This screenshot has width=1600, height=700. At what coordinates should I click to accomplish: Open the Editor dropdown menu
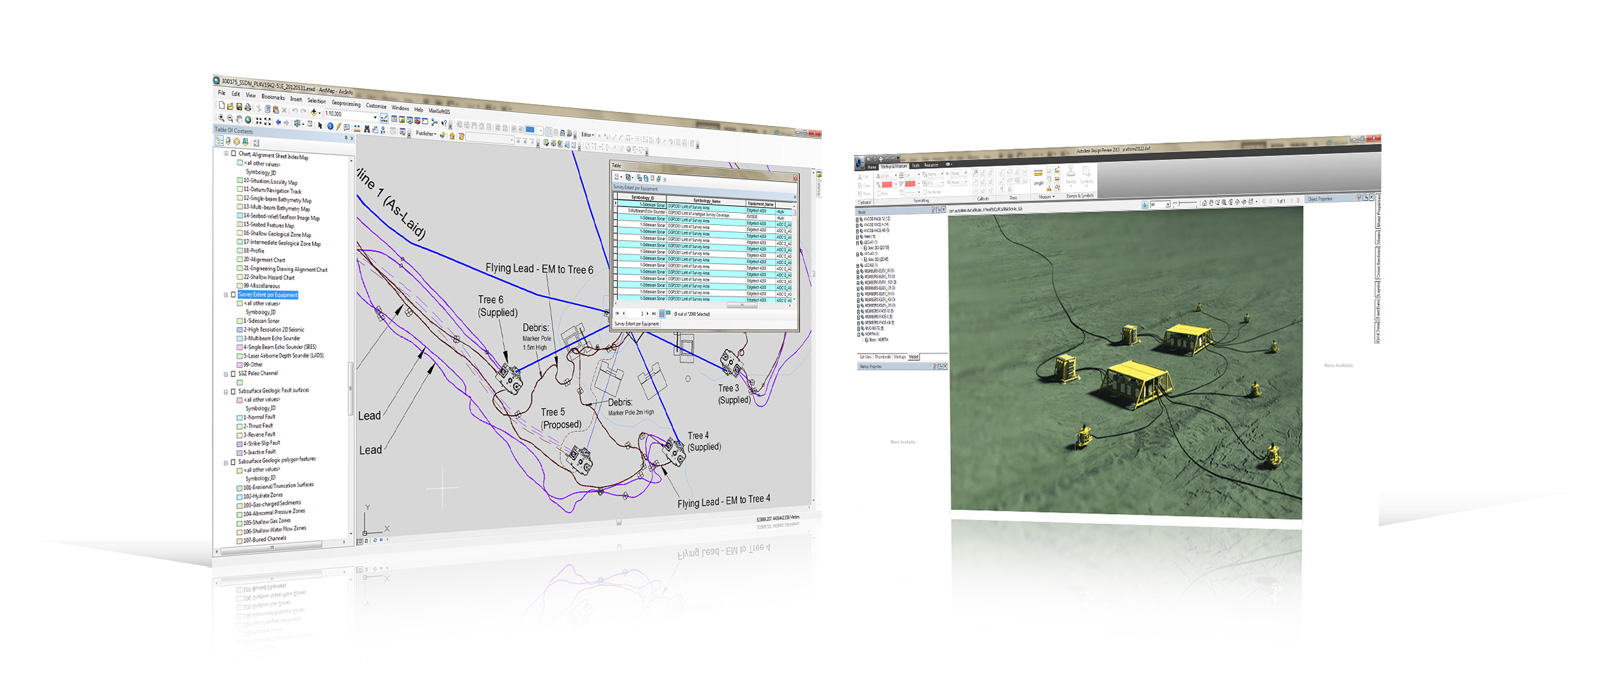(588, 135)
